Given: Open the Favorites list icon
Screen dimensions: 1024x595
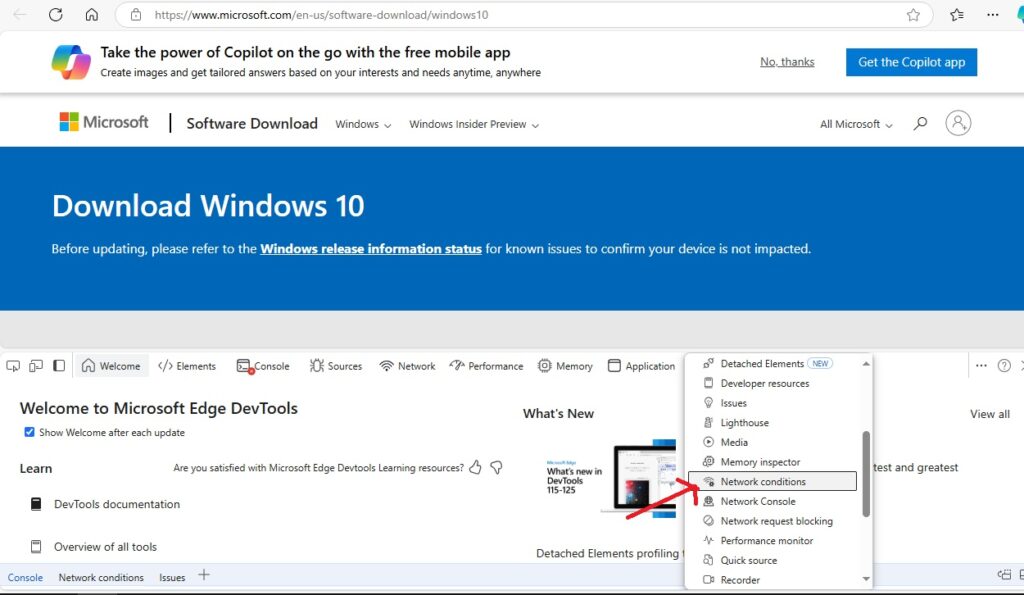Looking at the screenshot, I should click(x=957, y=14).
